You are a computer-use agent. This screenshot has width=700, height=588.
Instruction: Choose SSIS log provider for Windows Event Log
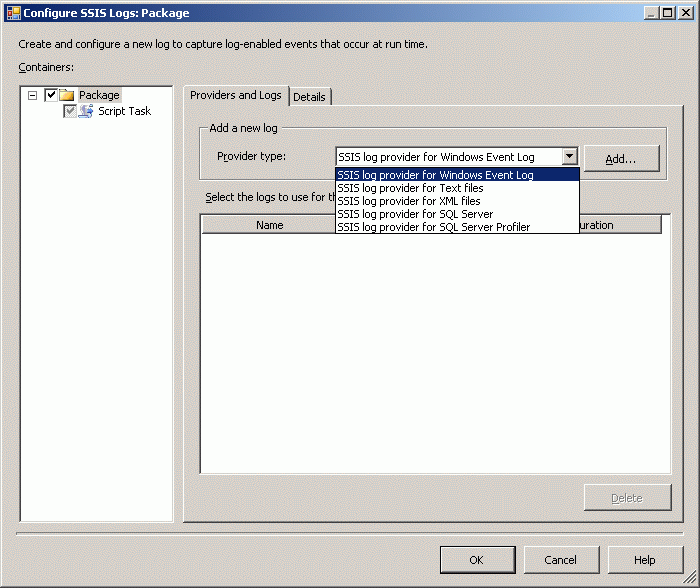(x=457, y=175)
